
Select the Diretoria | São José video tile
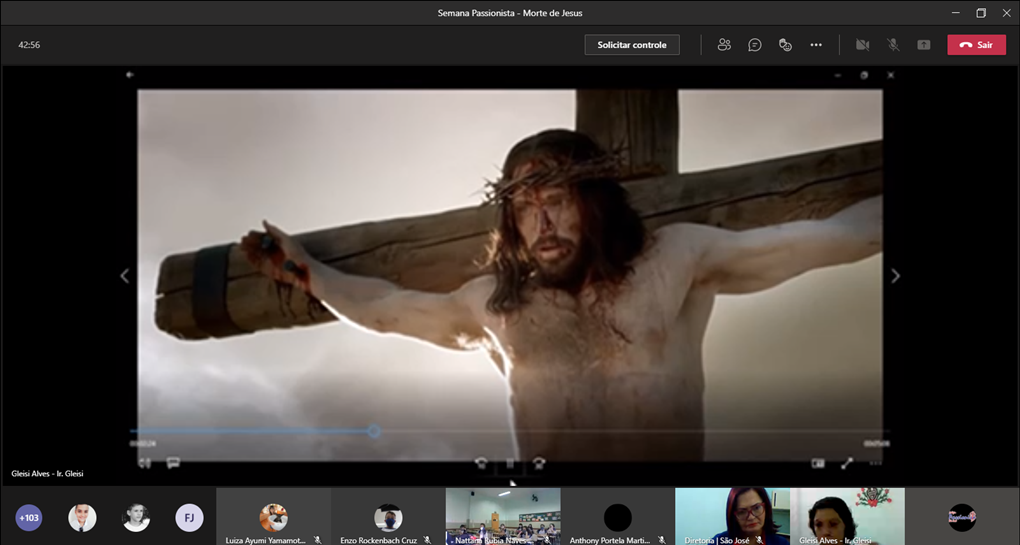click(732, 516)
